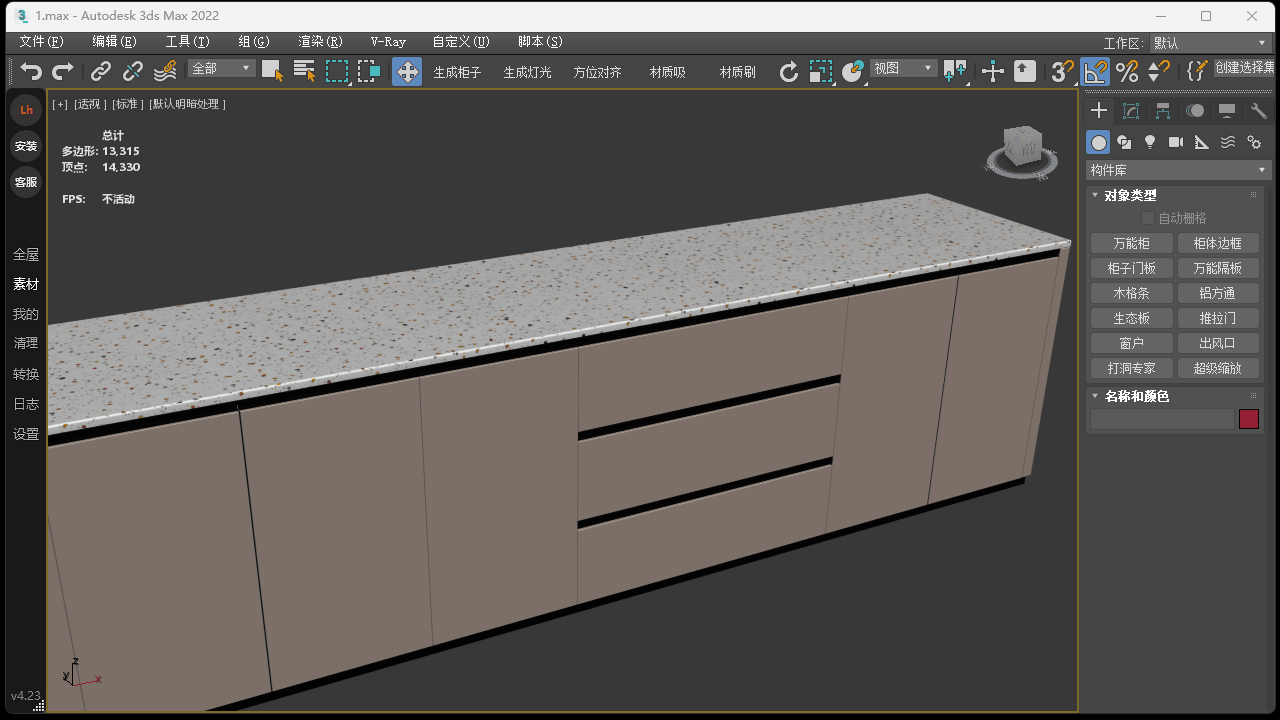Tick the 自动栅格 checkbox
Viewport: 1280px width, 720px height.
coord(1148,218)
